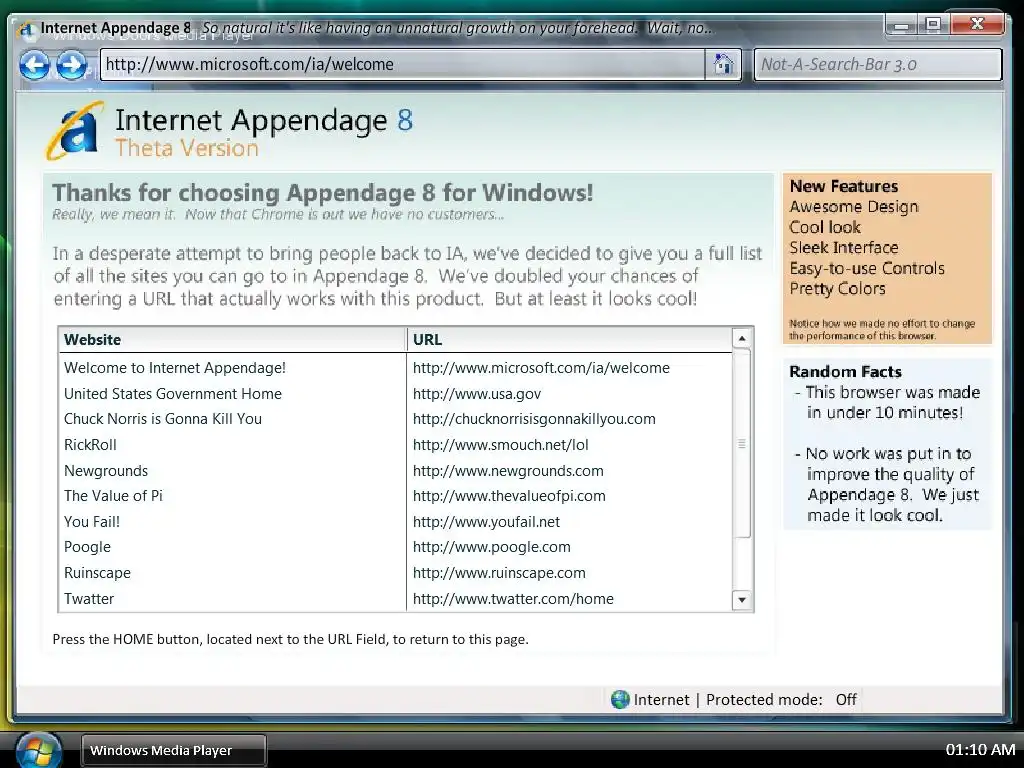Click the 'New Features' heading

tap(844, 186)
